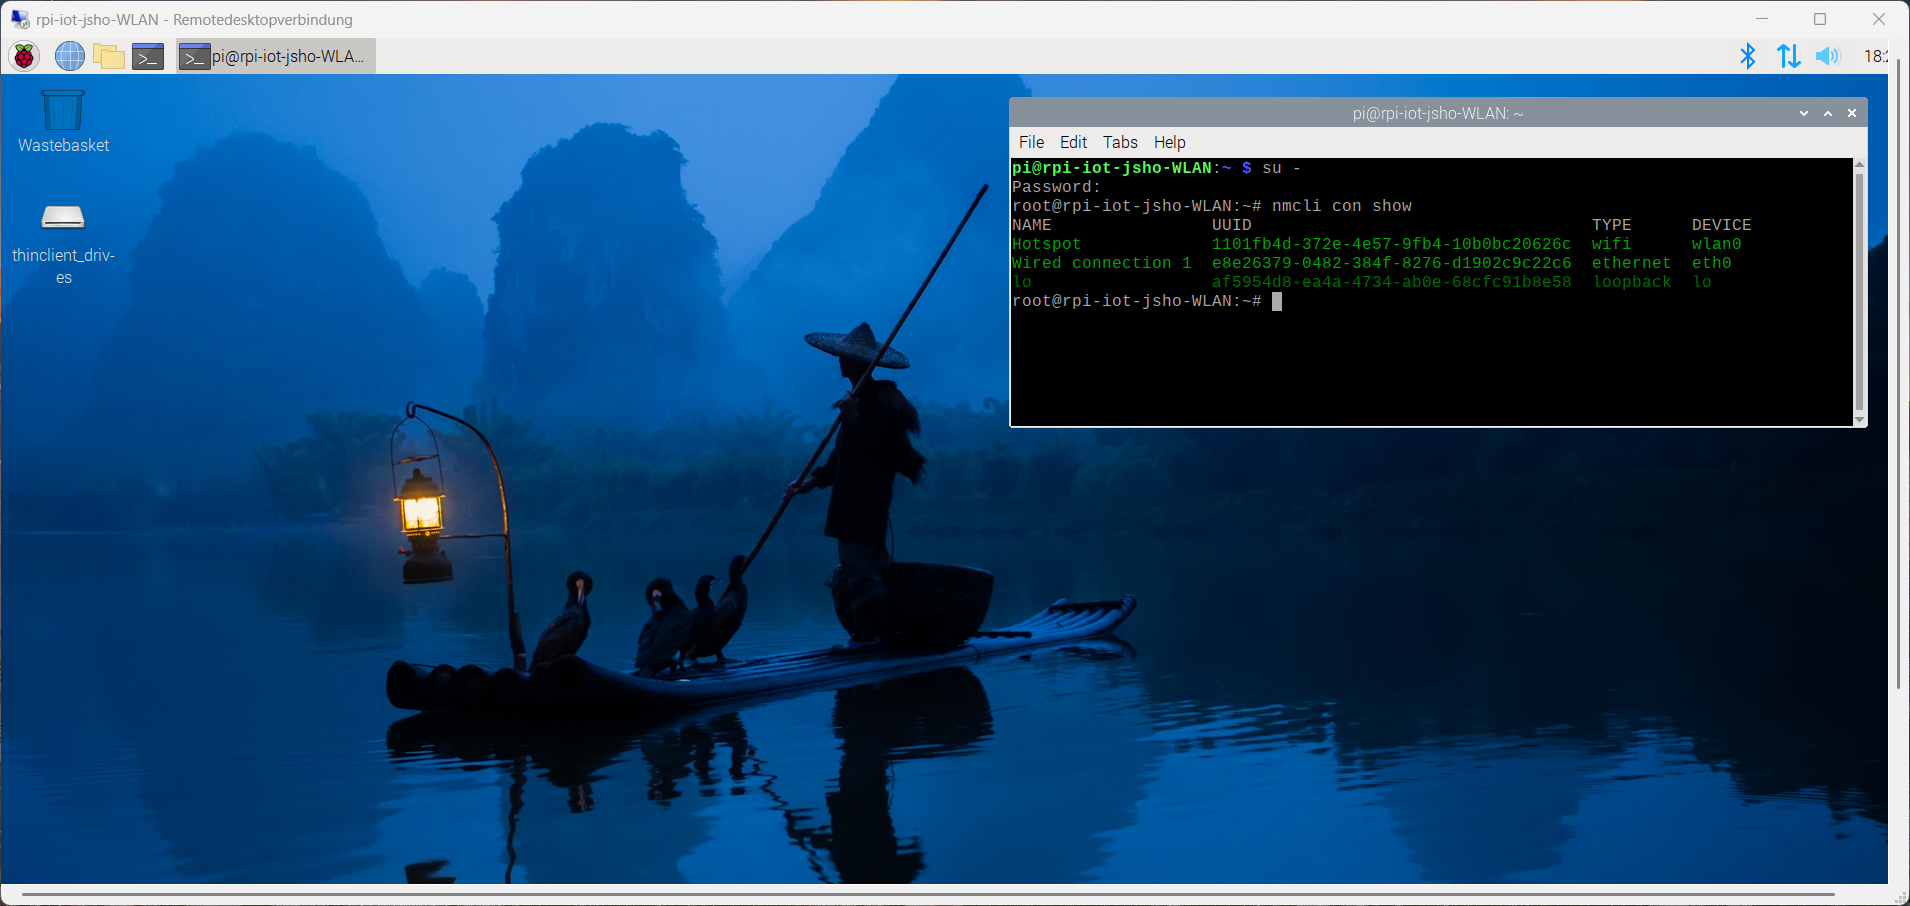This screenshot has height=906, width=1910.
Task: Activate the pi@rpi-iot-jsho-WLA taskbar window button
Action: pos(276,57)
